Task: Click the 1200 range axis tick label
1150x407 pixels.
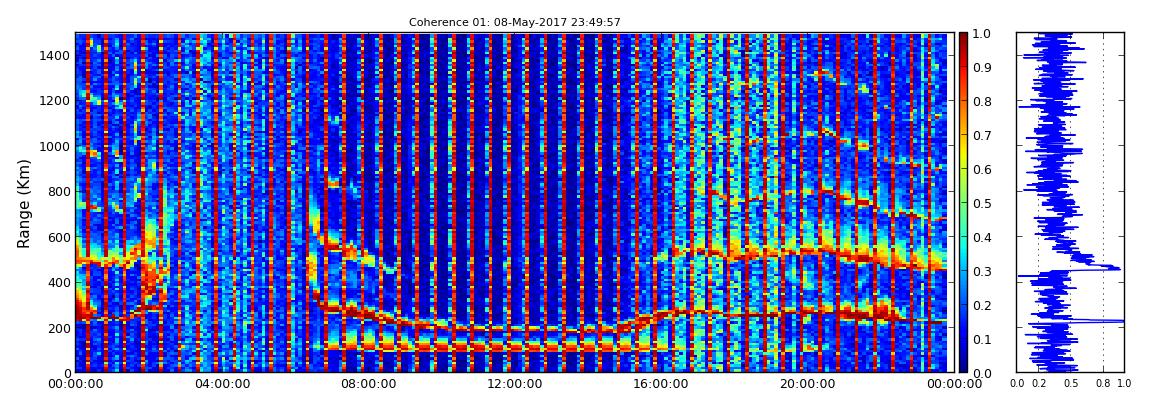Action: click(55, 100)
